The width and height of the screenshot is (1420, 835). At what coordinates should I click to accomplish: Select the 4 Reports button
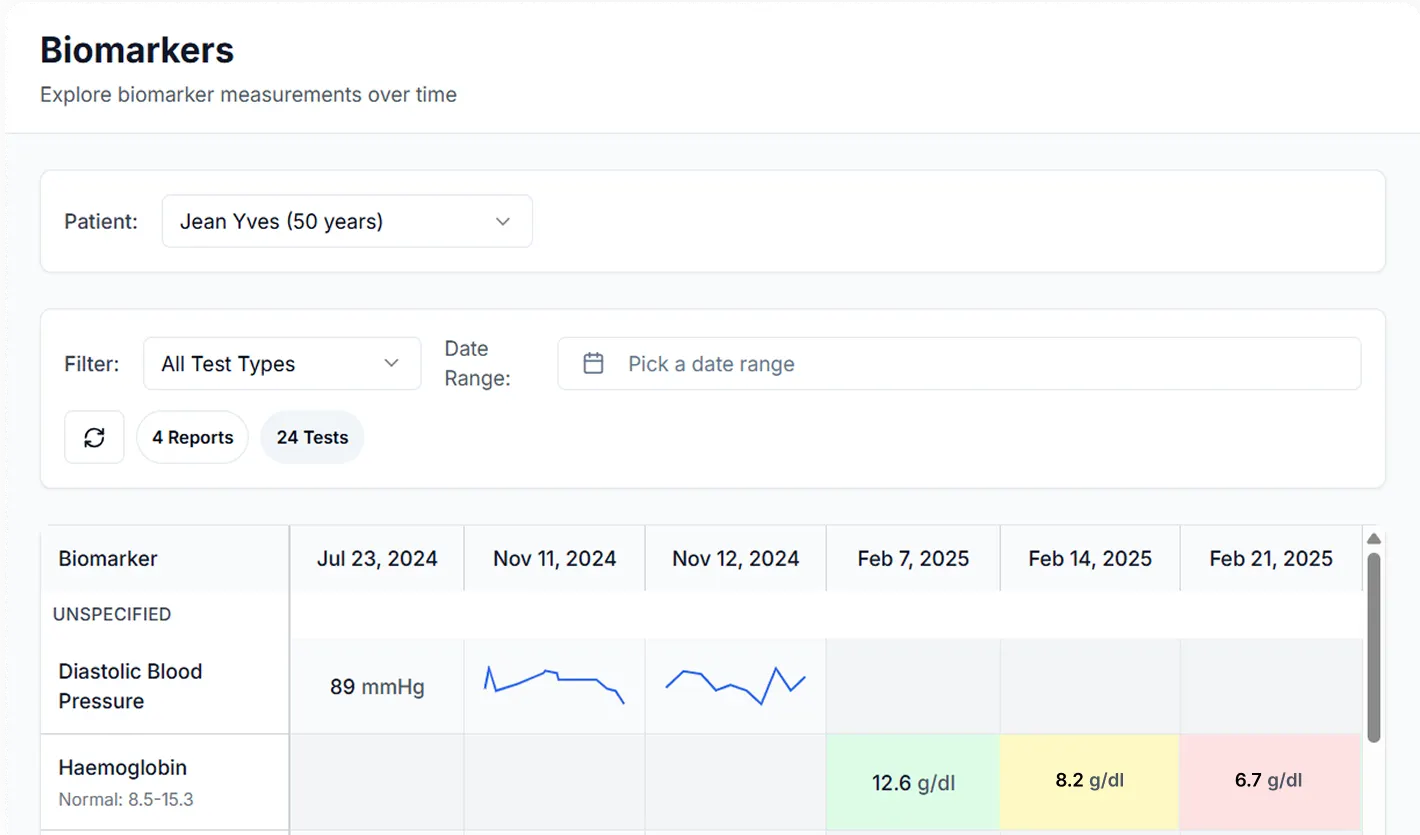(192, 437)
